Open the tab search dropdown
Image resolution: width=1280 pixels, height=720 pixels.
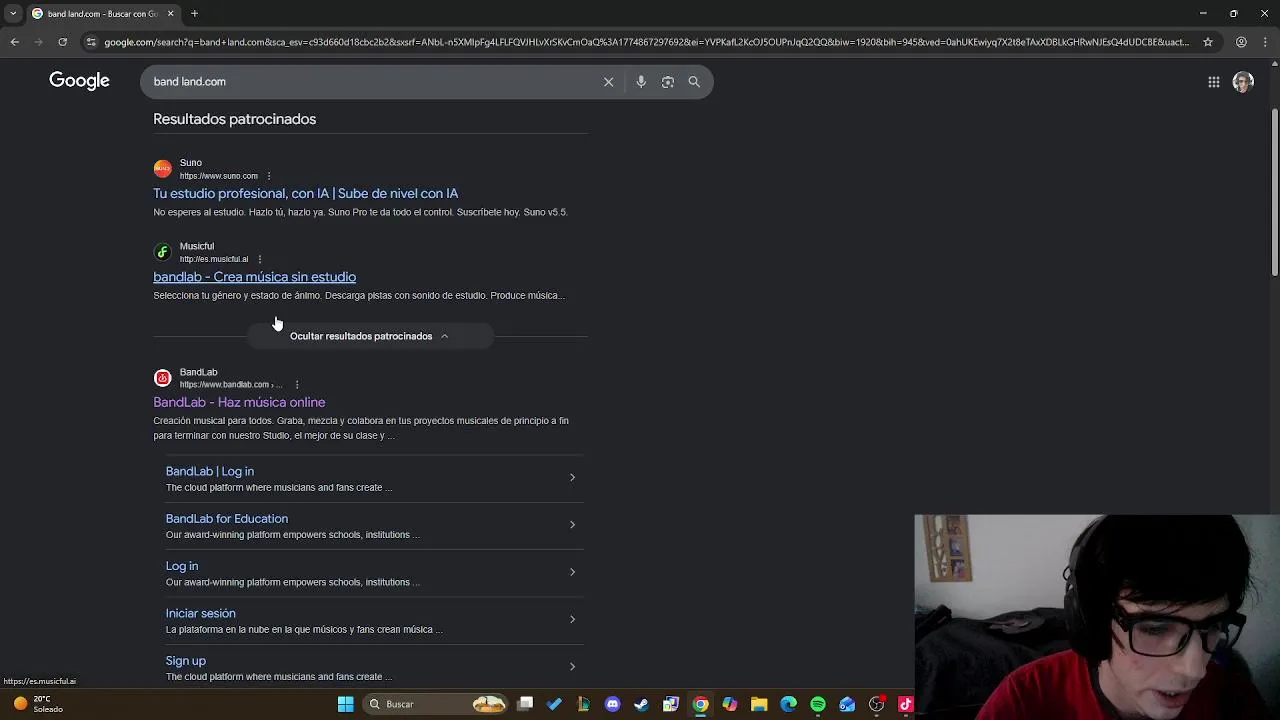click(12, 13)
